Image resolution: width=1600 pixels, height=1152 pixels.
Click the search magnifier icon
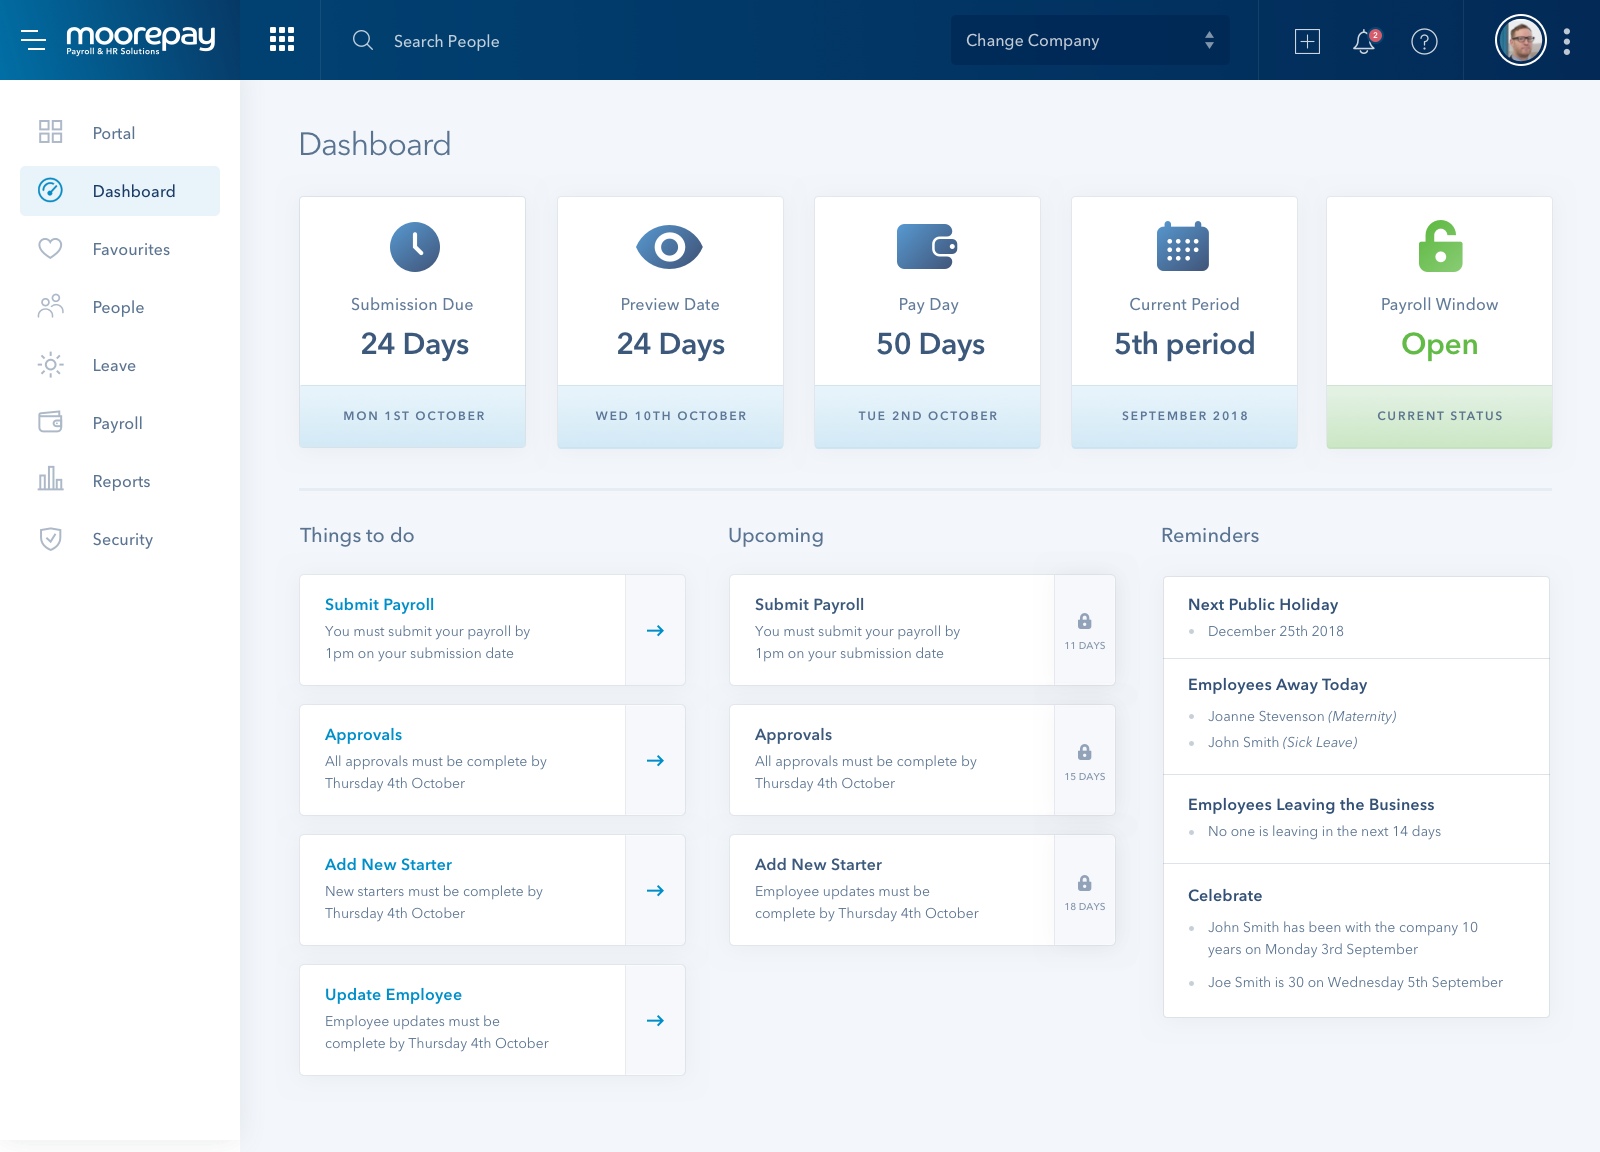(x=362, y=40)
